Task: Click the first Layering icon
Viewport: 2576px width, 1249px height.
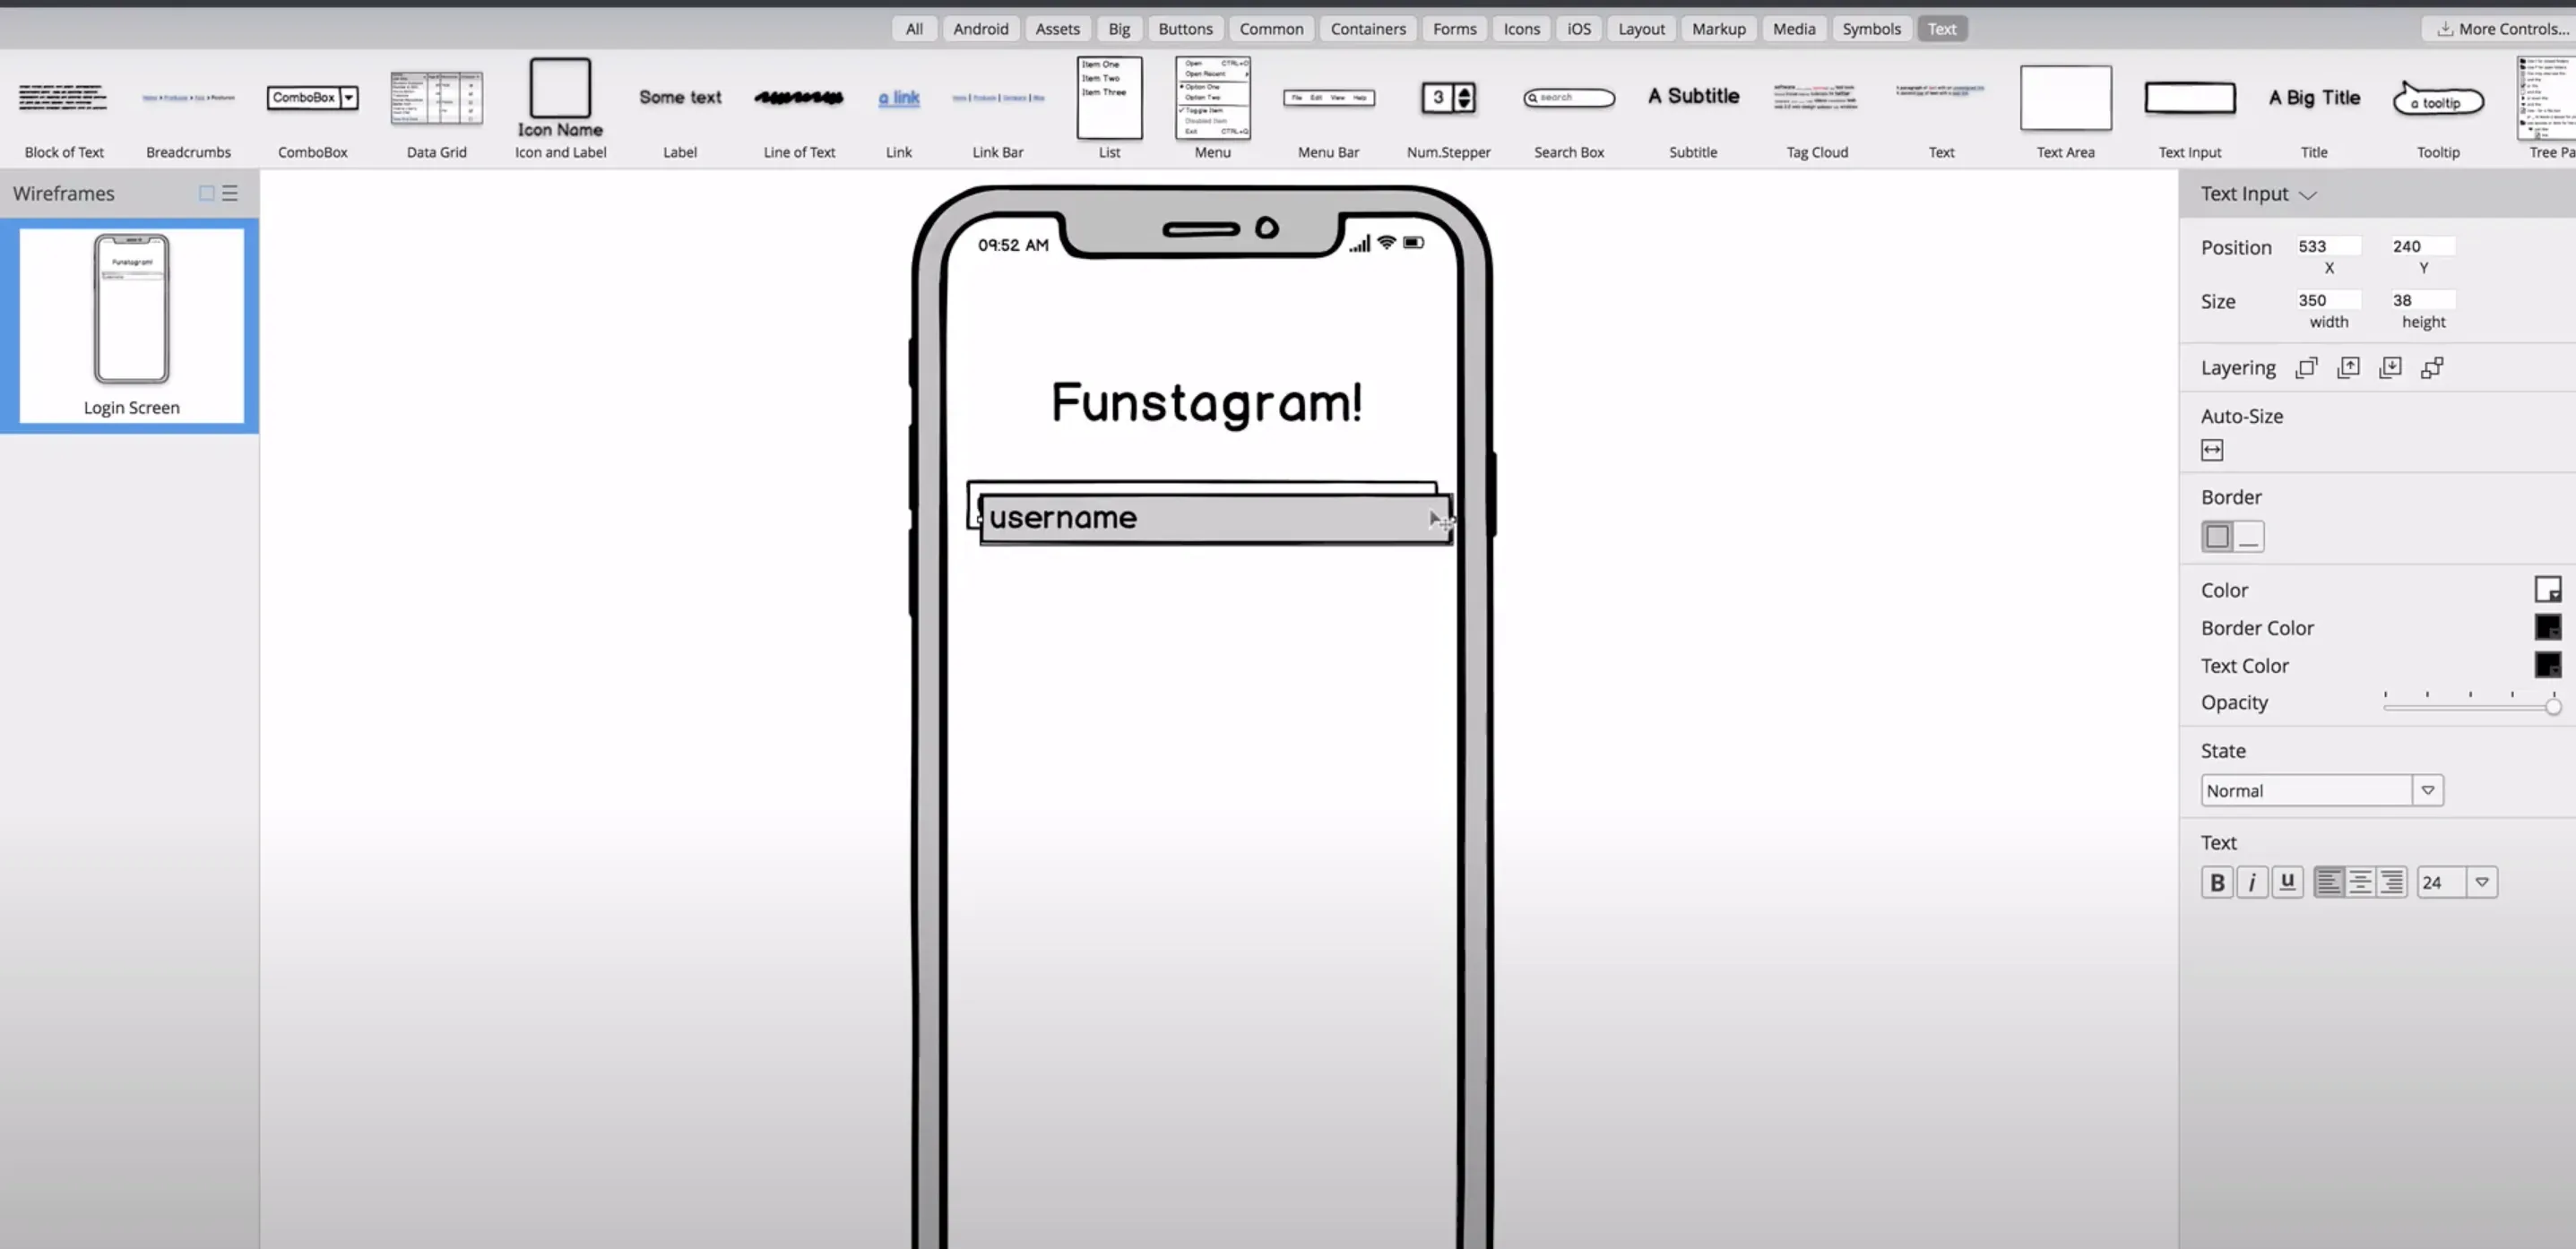Action: (x=2306, y=367)
